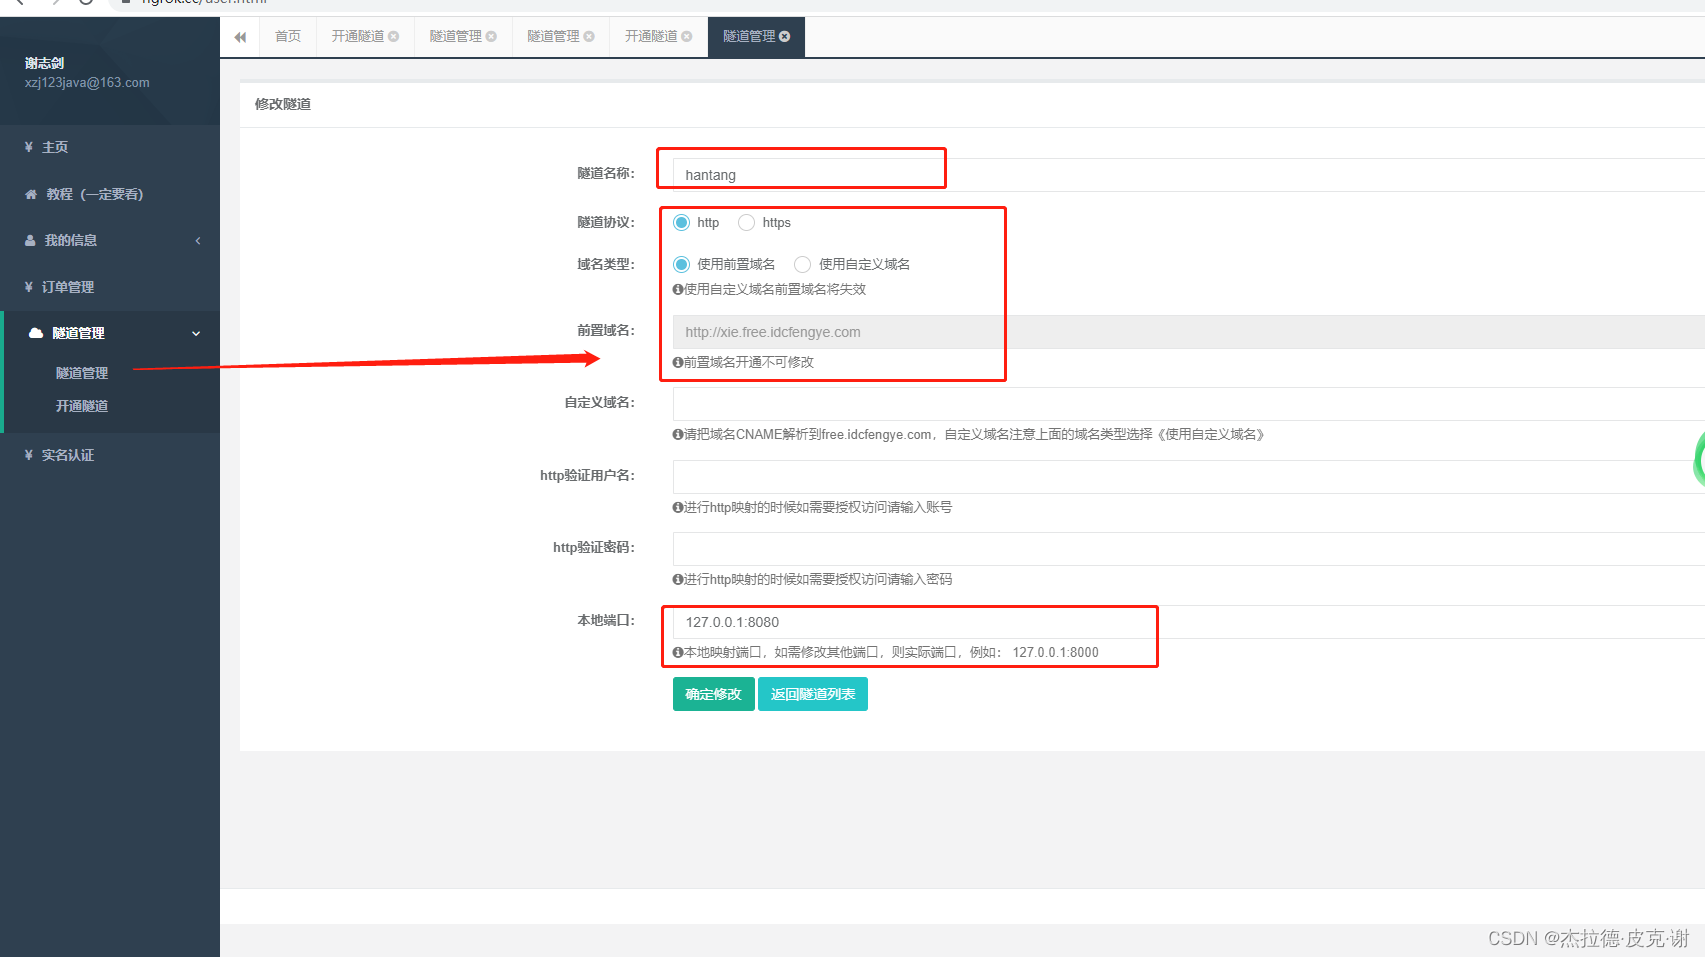Select the 开通隧道 submenu item

click(x=82, y=406)
